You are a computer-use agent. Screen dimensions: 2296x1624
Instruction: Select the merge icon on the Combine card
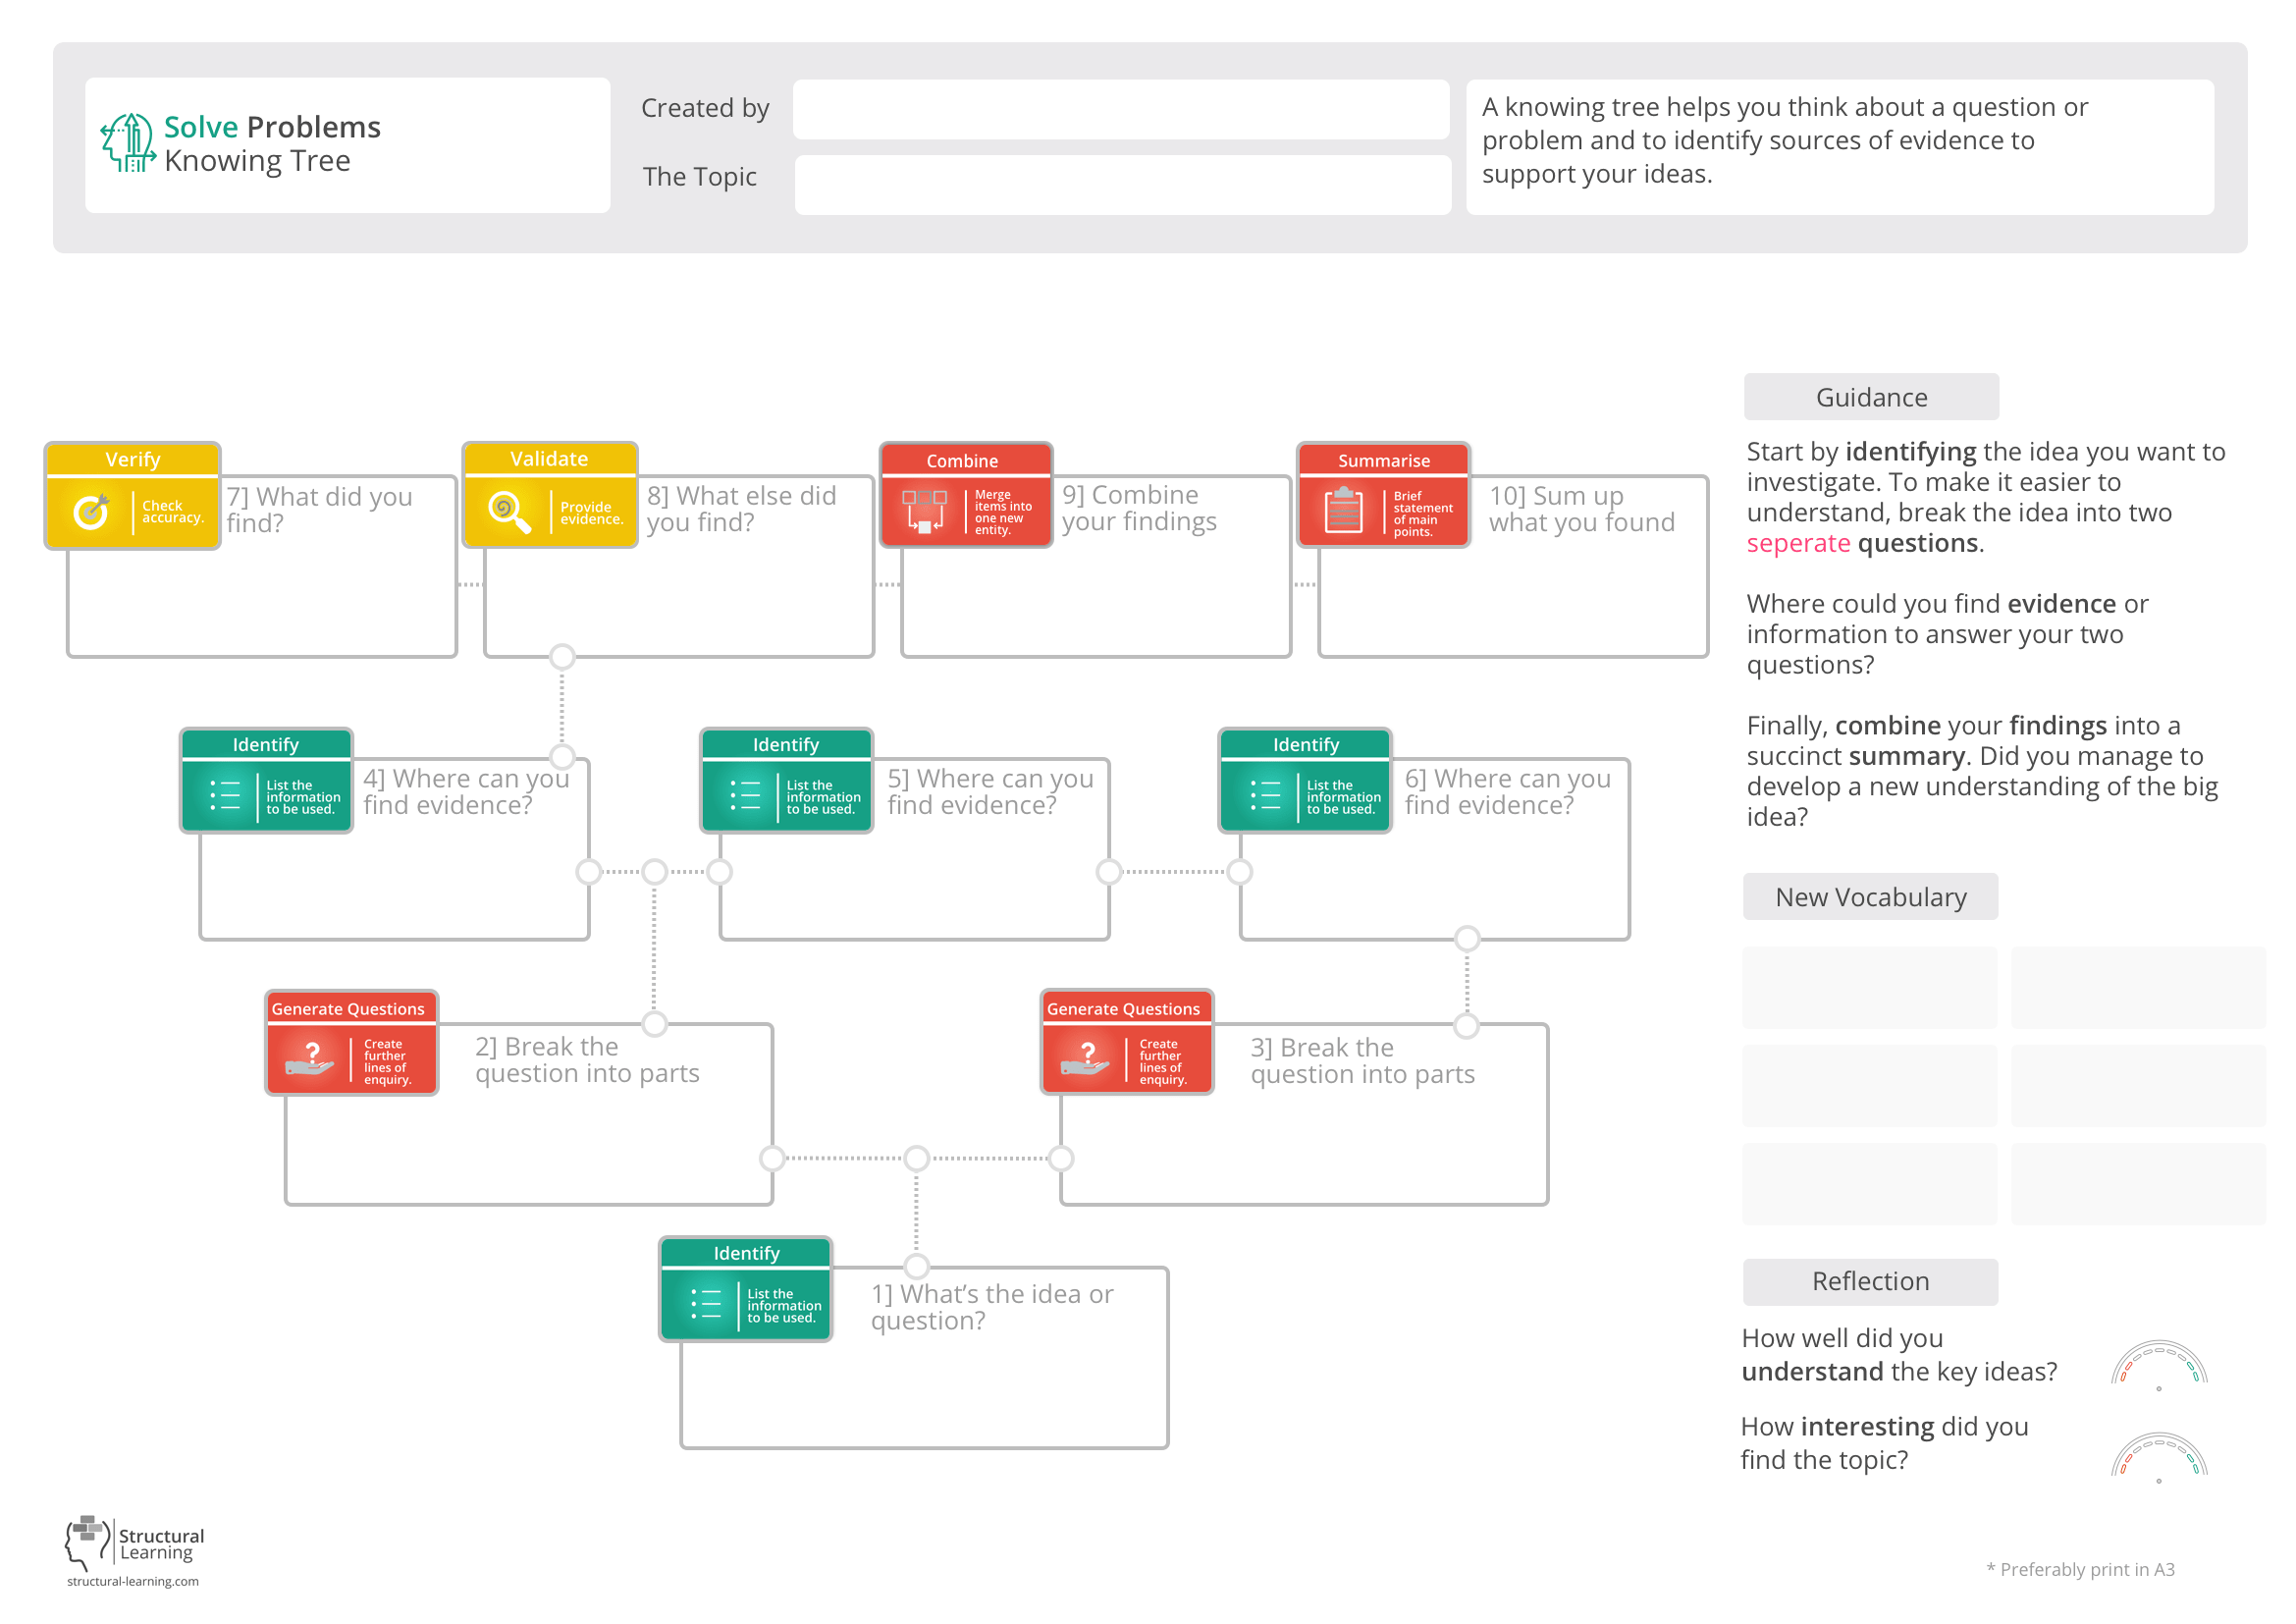[925, 510]
